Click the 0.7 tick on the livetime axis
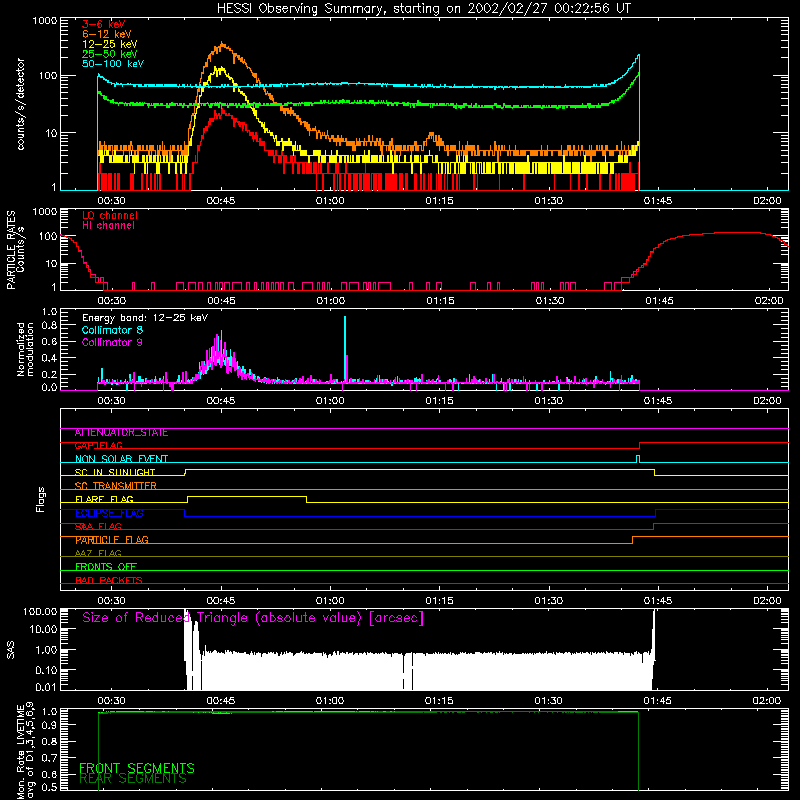Screen dimensions: 800x800 tap(49, 758)
